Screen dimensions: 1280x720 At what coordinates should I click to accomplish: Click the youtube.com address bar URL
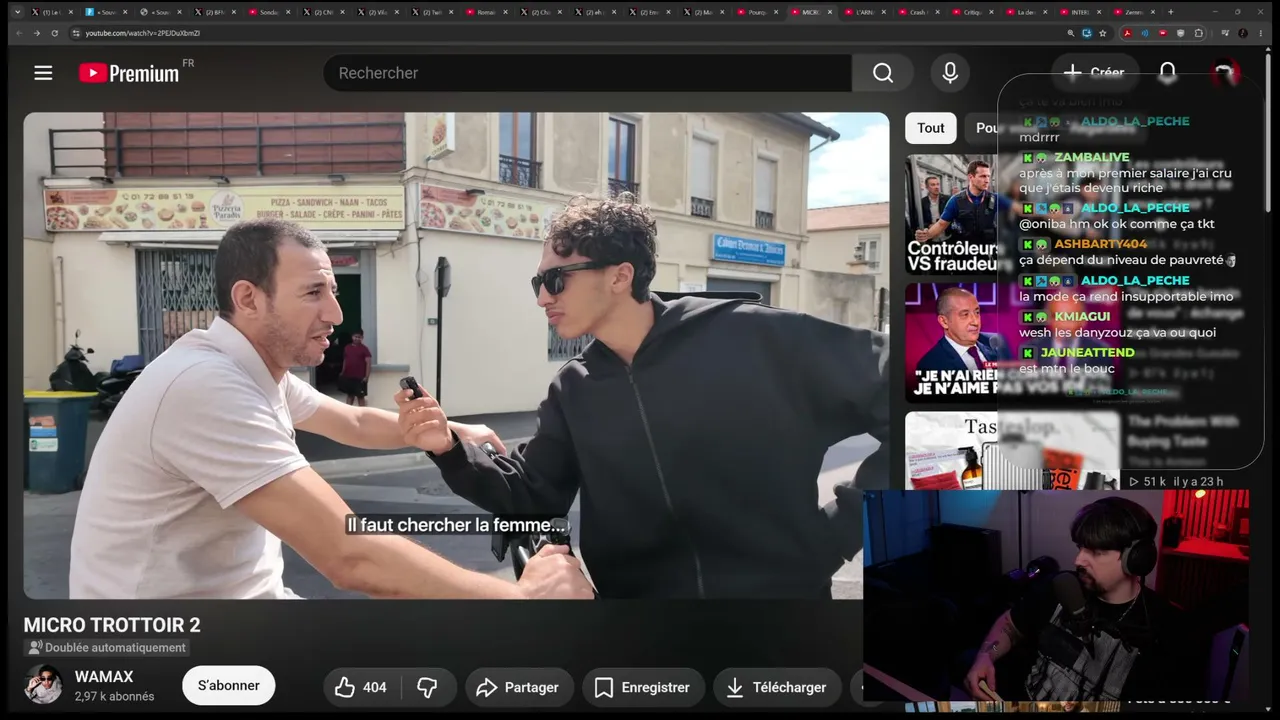tap(143, 33)
